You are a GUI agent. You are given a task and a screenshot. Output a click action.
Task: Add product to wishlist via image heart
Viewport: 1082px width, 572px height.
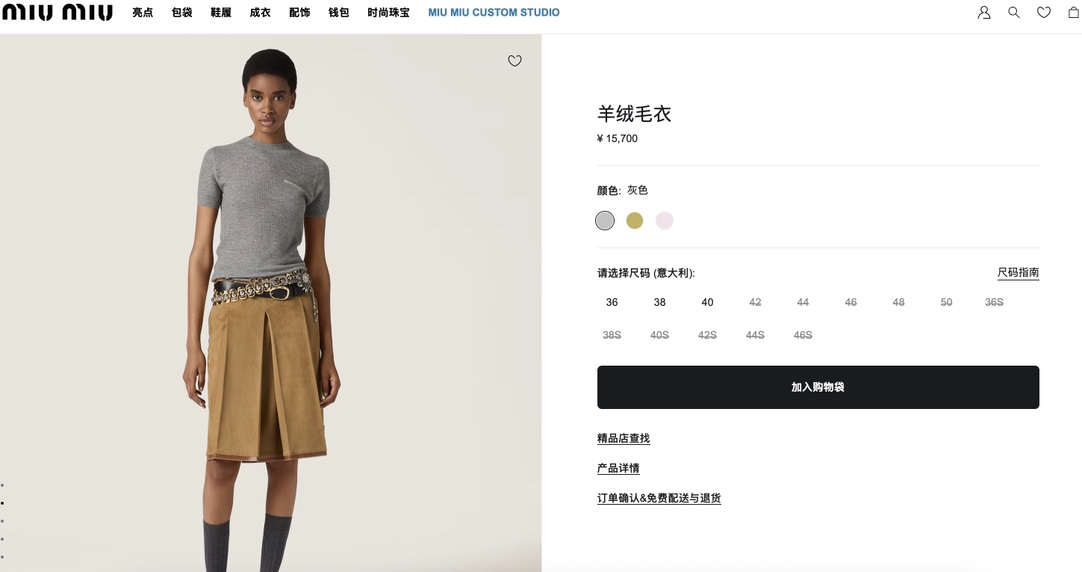pos(515,61)
